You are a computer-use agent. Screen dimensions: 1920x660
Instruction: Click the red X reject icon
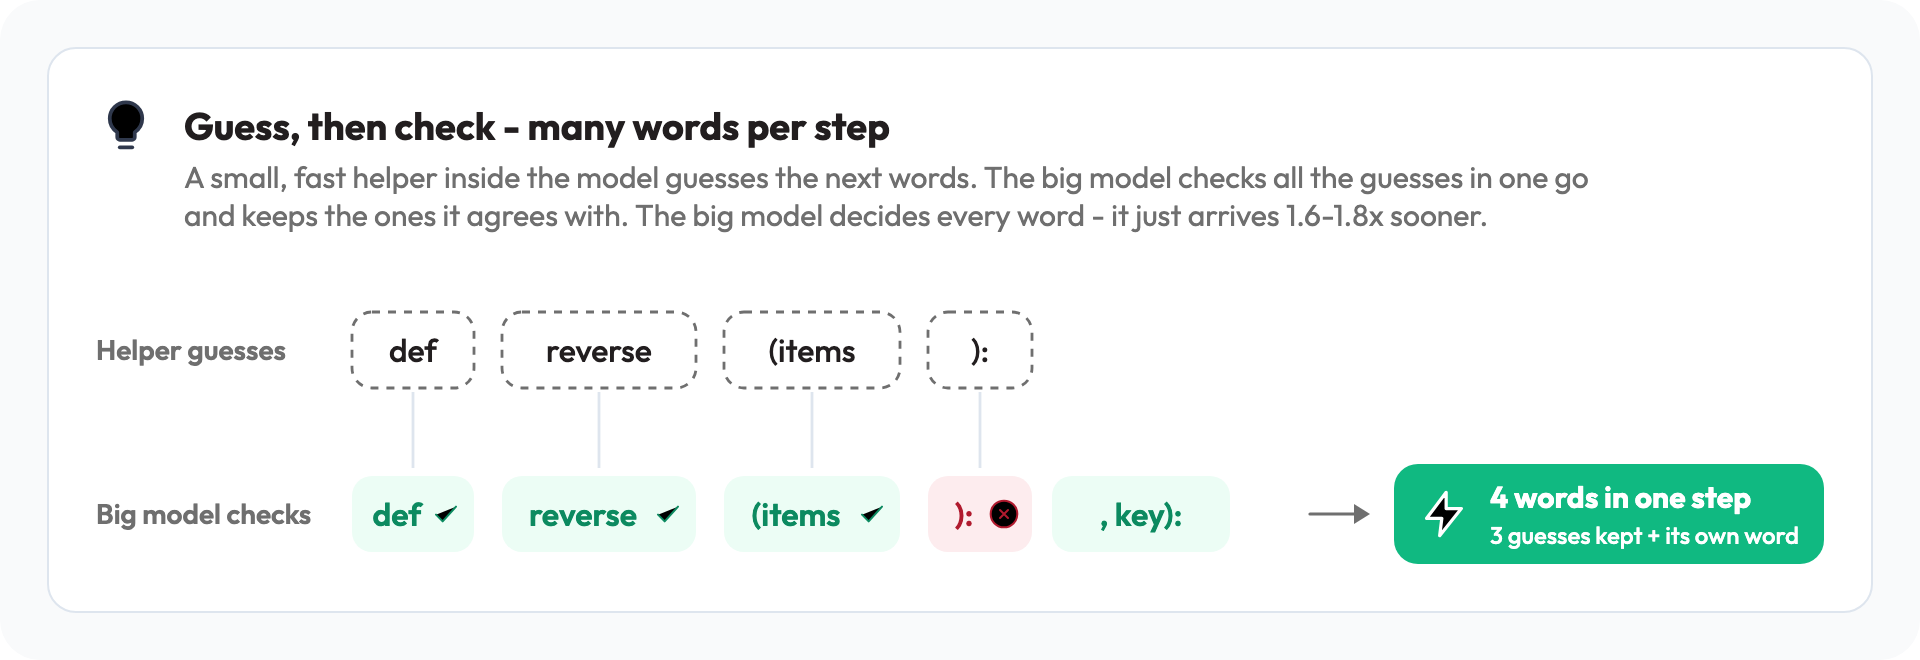pyautogui.click(x=1004, y=514)
